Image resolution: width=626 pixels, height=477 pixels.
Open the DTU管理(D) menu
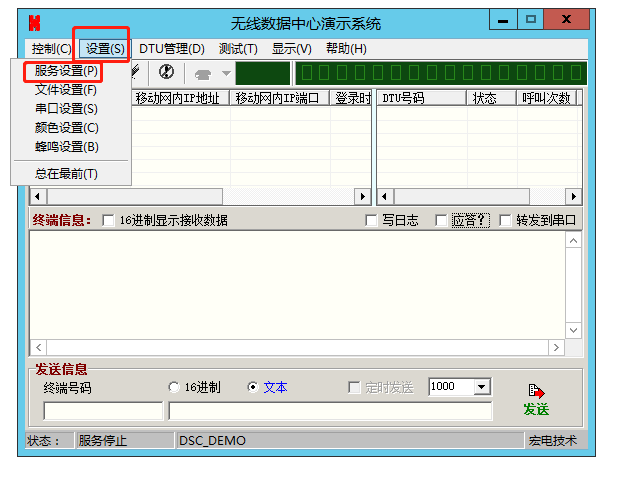171,48
